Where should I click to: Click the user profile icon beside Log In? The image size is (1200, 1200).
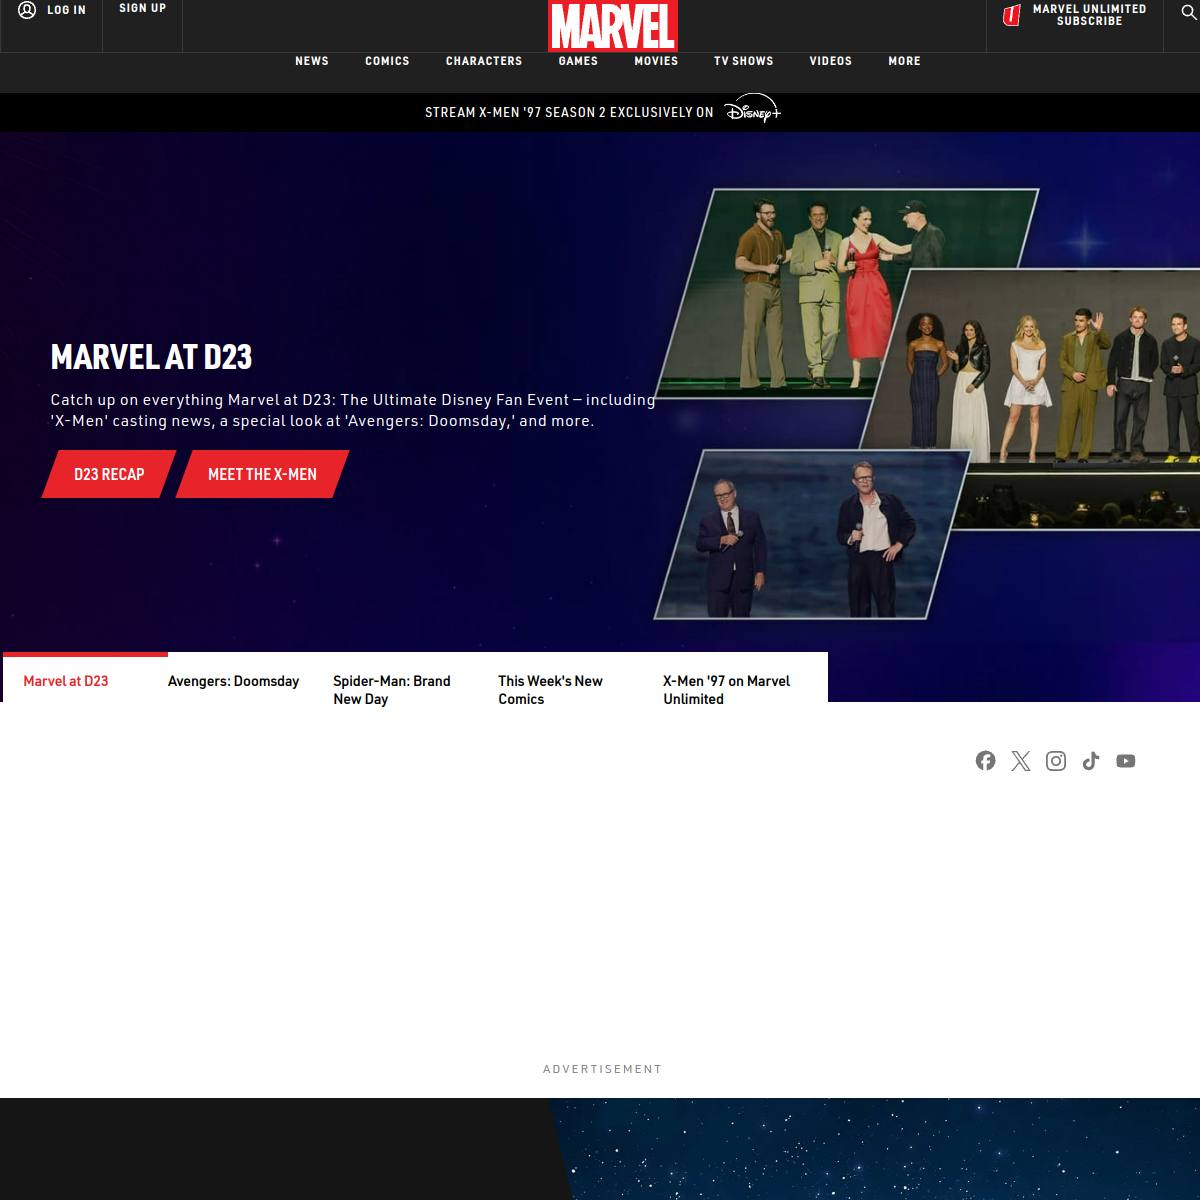click(x=27, y=10)
